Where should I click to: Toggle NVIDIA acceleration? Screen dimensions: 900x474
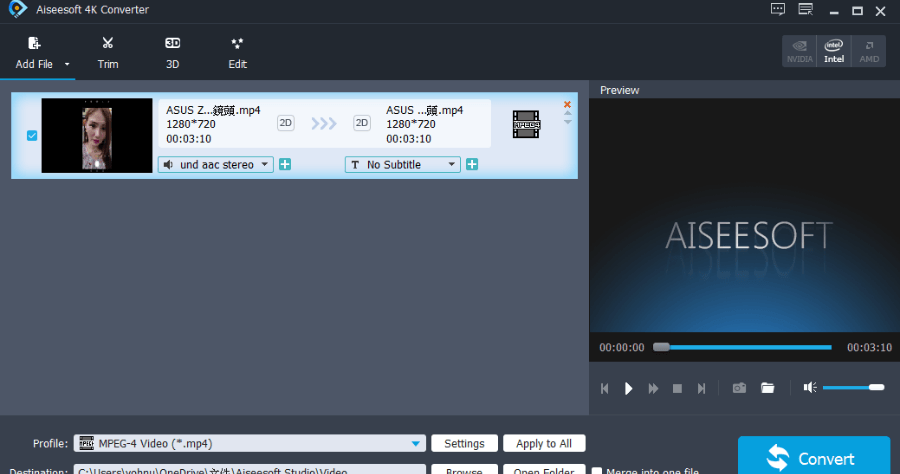click(x=800, y=51)
